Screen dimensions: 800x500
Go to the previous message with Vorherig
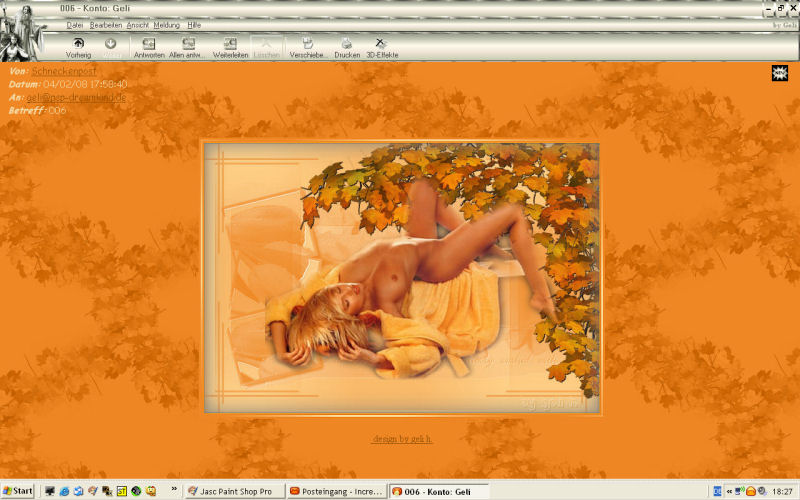tap(78, 48)
